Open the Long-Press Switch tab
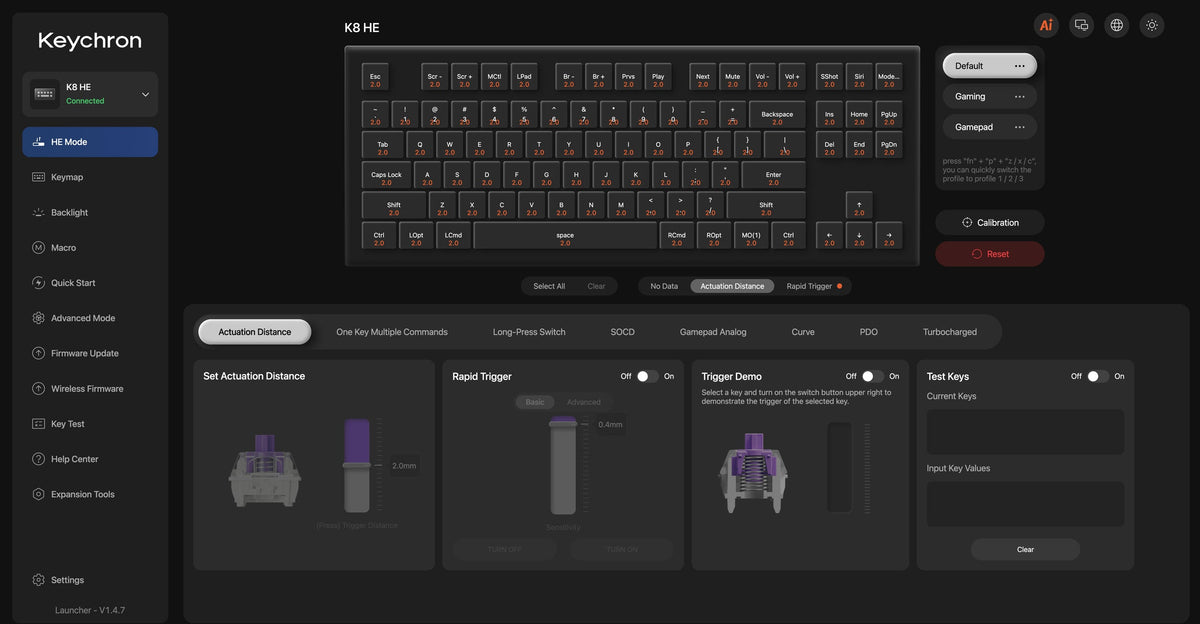 tap(529, 332)
